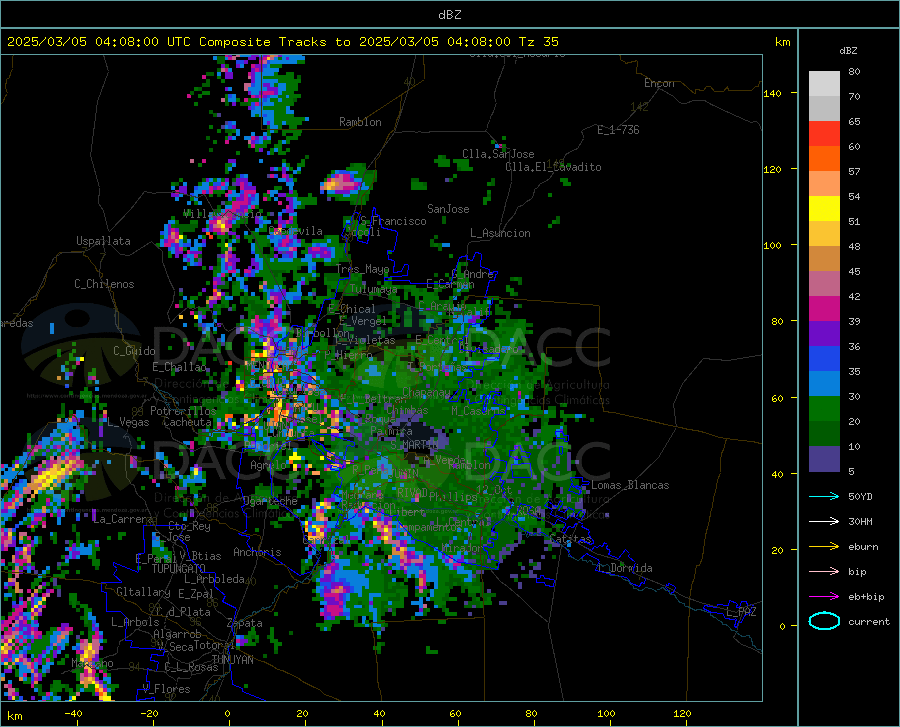This screenshot has width=900, height=727.
Task: Click the yellow eburn arrow icon
Action: click(x=824, y=547)
